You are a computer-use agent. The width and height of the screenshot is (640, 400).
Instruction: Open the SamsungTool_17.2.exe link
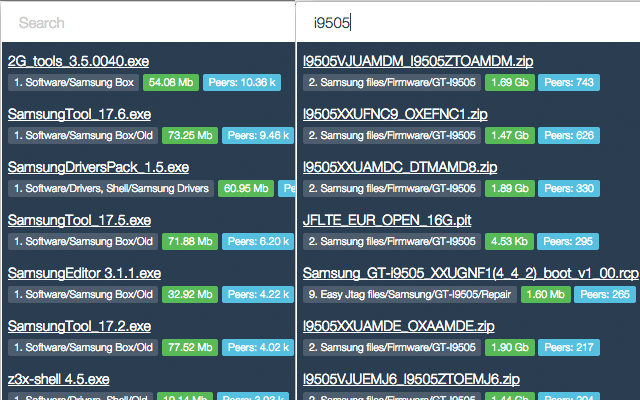pyautogui.click(x=79, y=327)
